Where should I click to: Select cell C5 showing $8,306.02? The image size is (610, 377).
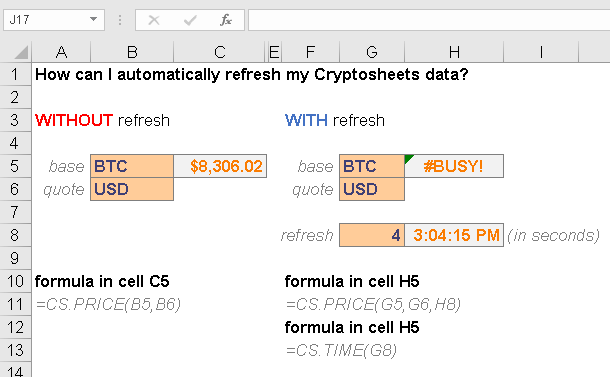pyautogui.click(x=220, y=166)
